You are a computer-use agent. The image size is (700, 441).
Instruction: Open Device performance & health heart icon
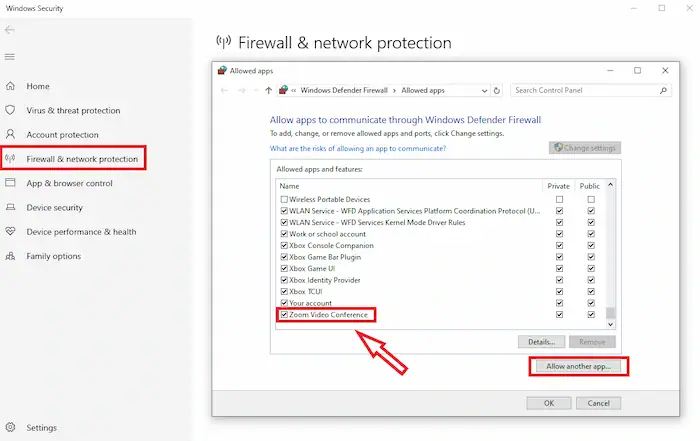tap(10, 232)
